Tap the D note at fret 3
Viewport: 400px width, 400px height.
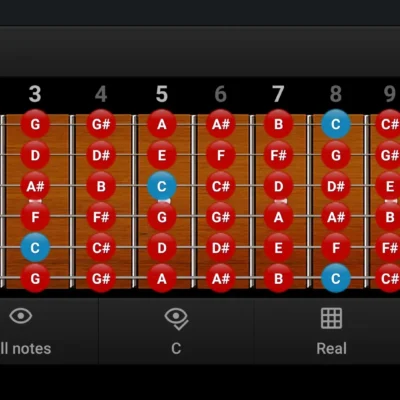coord(35,155)
